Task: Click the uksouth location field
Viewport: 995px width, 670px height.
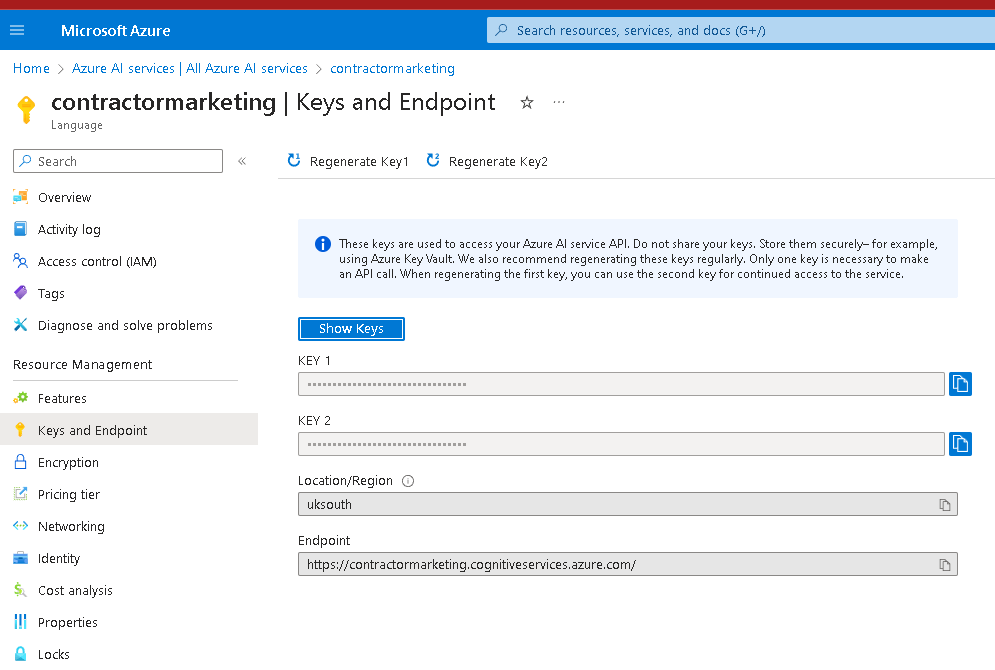Action: click(628, 504)
